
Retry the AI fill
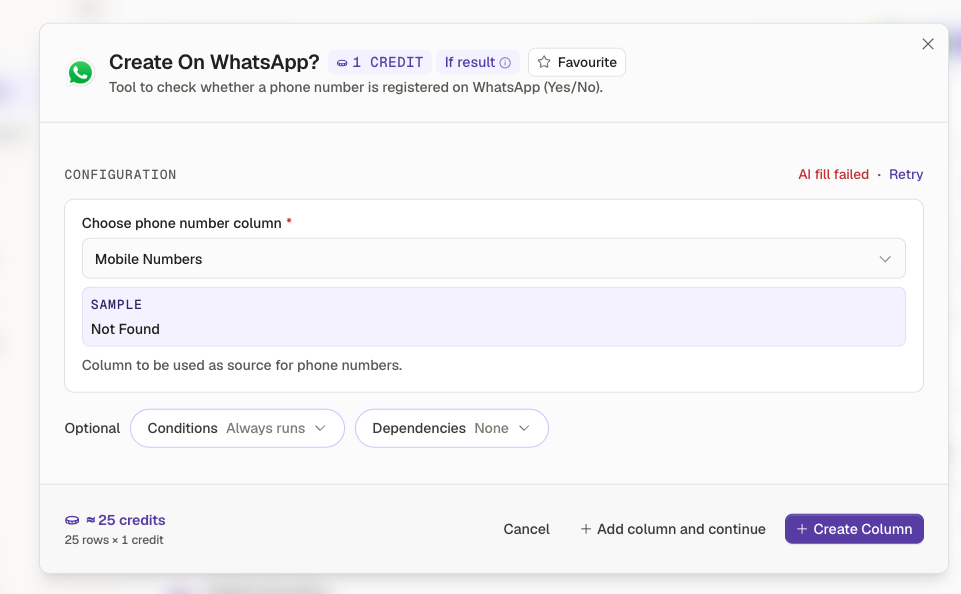tap(906, 175)
